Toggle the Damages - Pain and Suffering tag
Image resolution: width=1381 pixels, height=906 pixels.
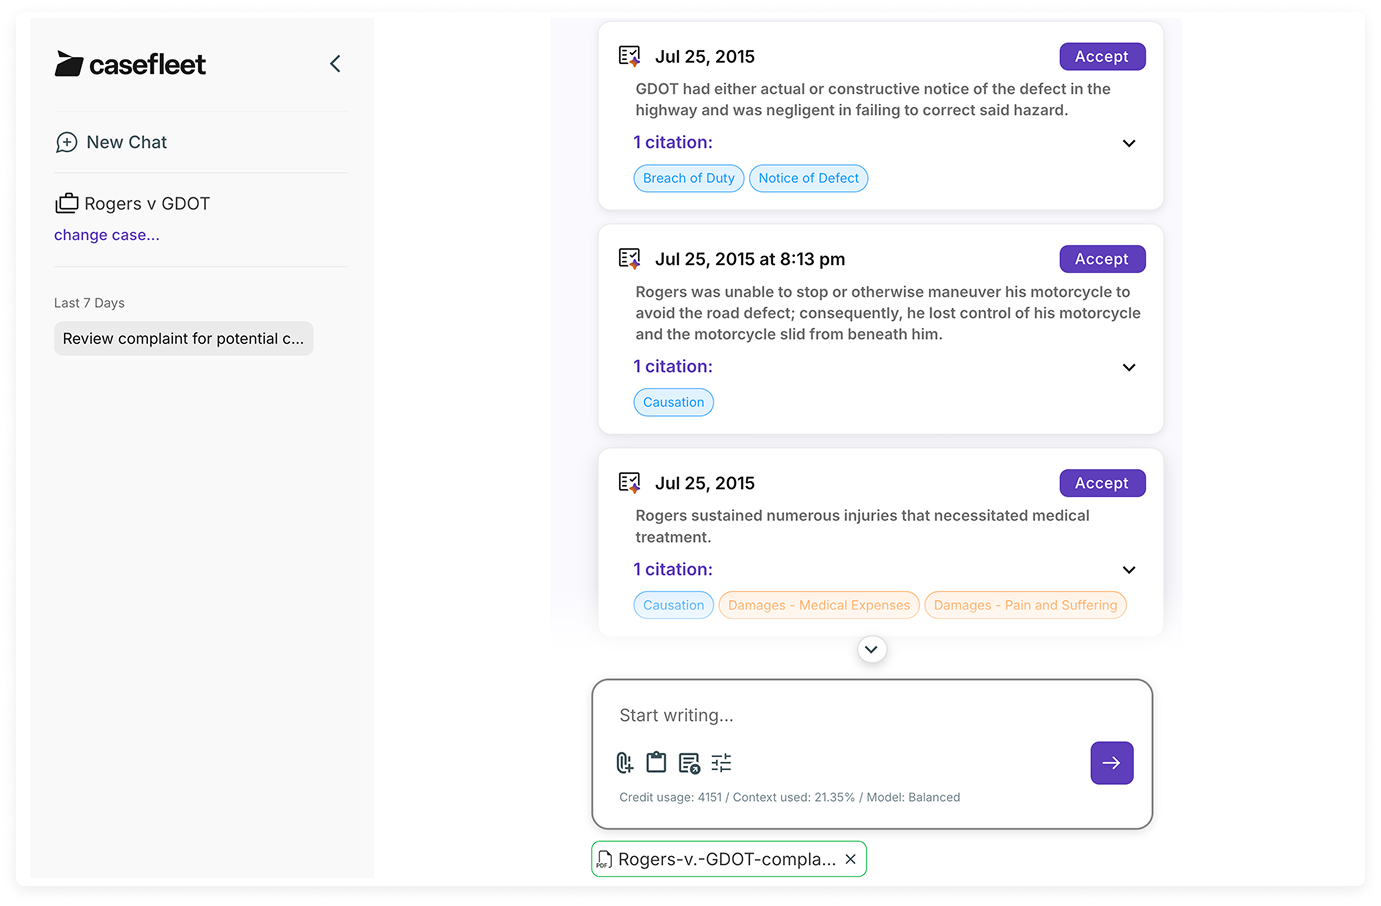(x=1024, y=605)
